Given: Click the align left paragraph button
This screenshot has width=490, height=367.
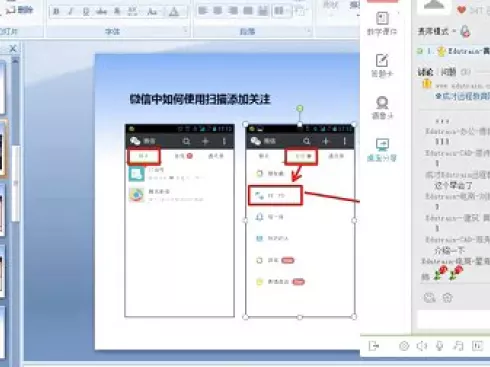Looking at the screenshot, I should (x=202, y=11).
